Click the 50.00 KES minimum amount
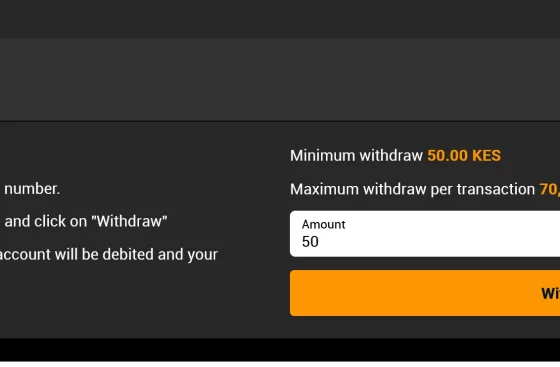The height and width of the screenshot is (367, 560). pos(464,156)
